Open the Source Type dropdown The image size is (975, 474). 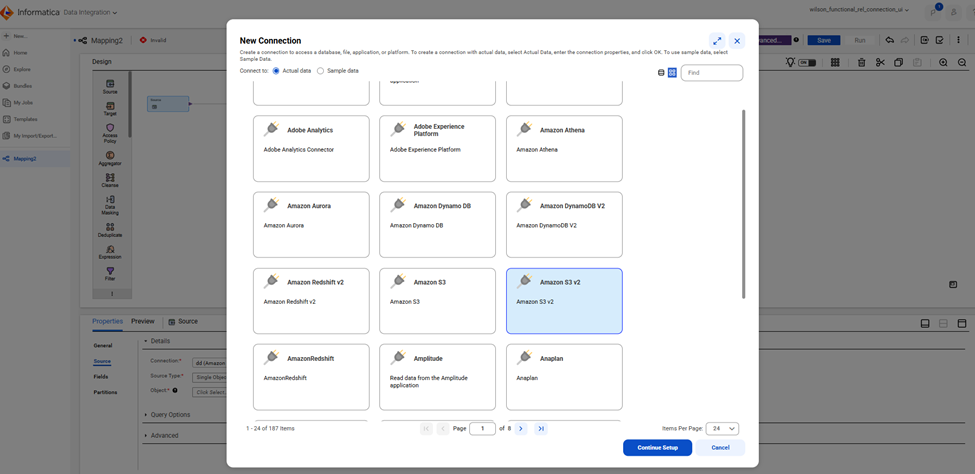210,376
